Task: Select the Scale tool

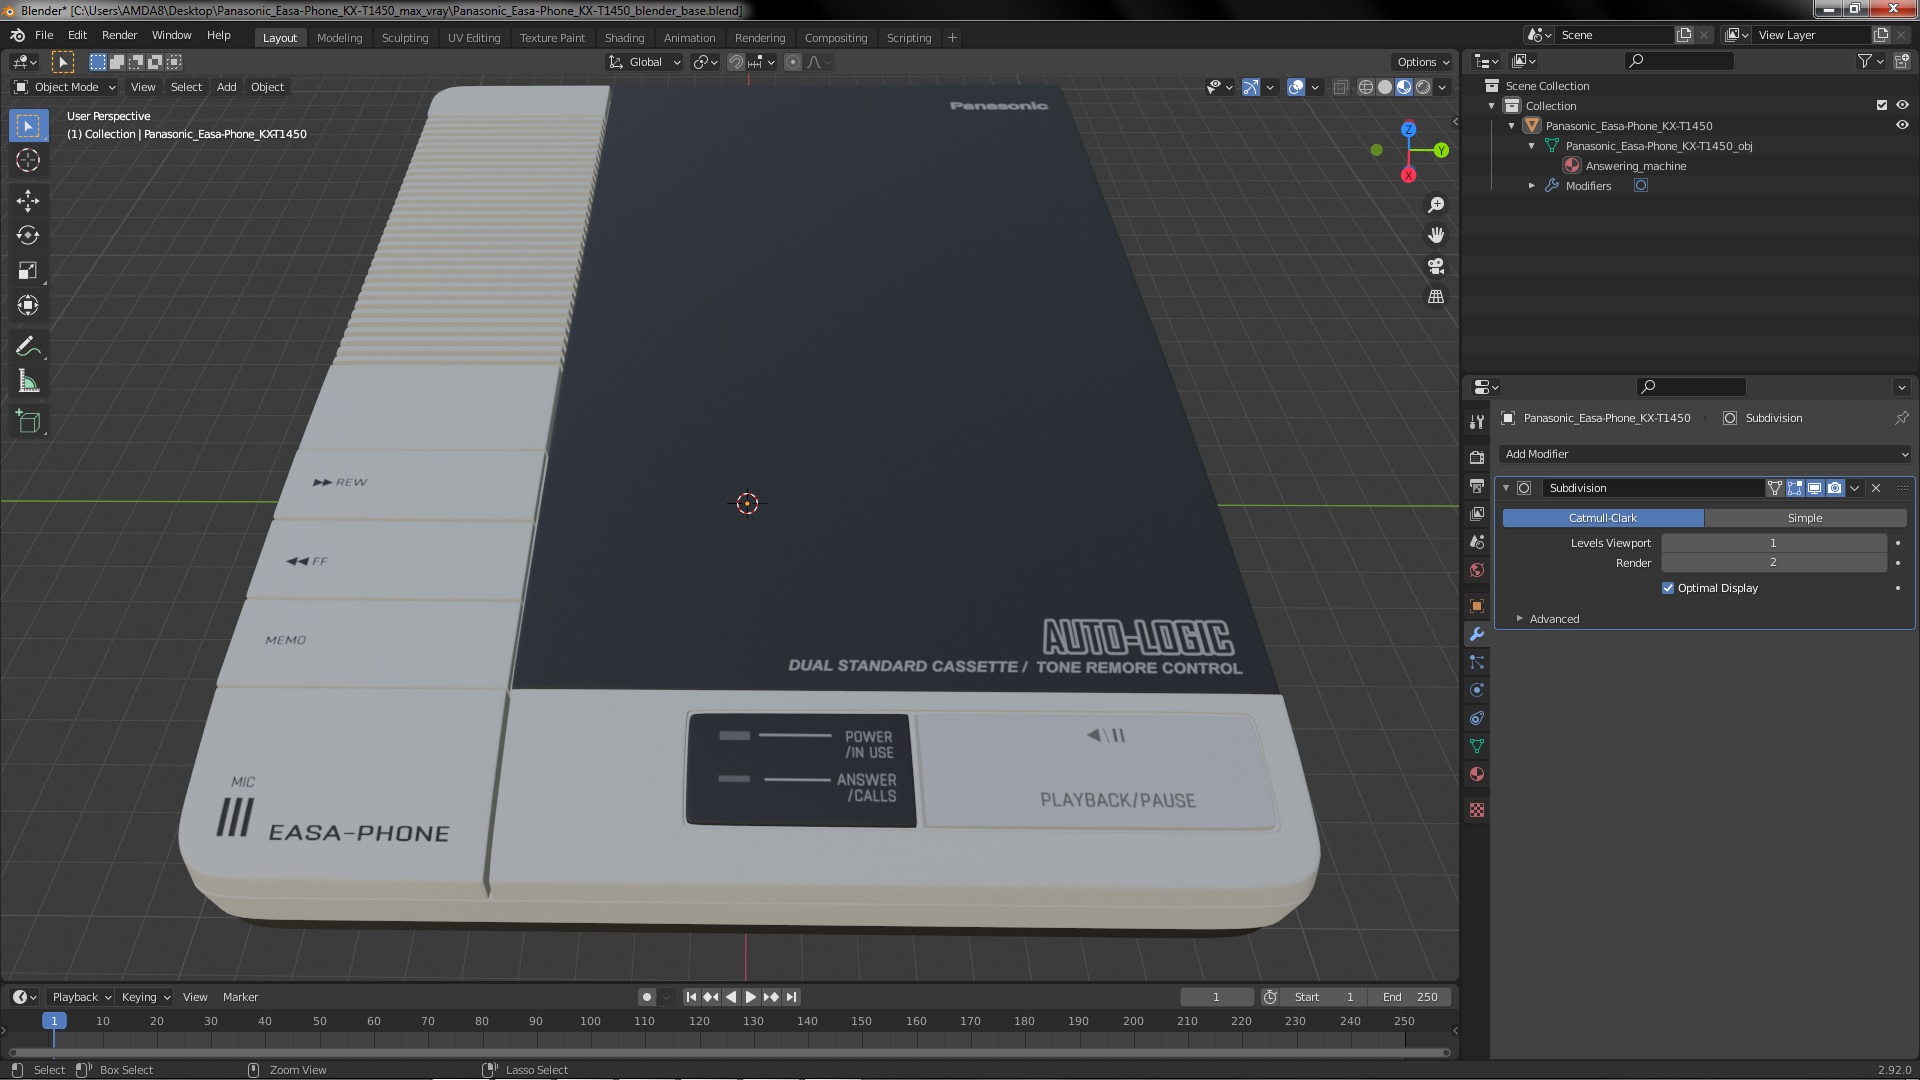Action: [28, 271]
